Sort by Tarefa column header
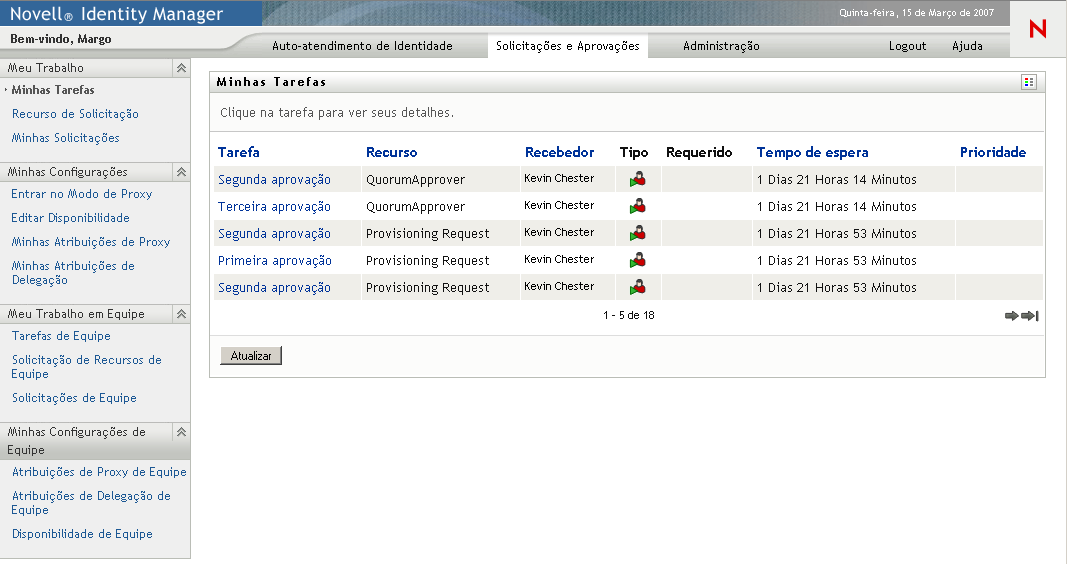1067x564 pixels. coord(239,152)
